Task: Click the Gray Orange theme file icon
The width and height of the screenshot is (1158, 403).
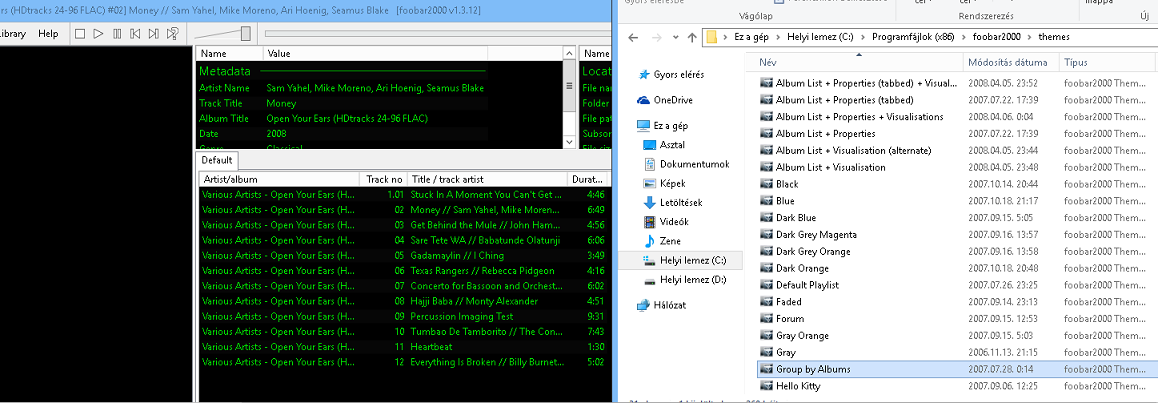Action: (x=766, y=336)
